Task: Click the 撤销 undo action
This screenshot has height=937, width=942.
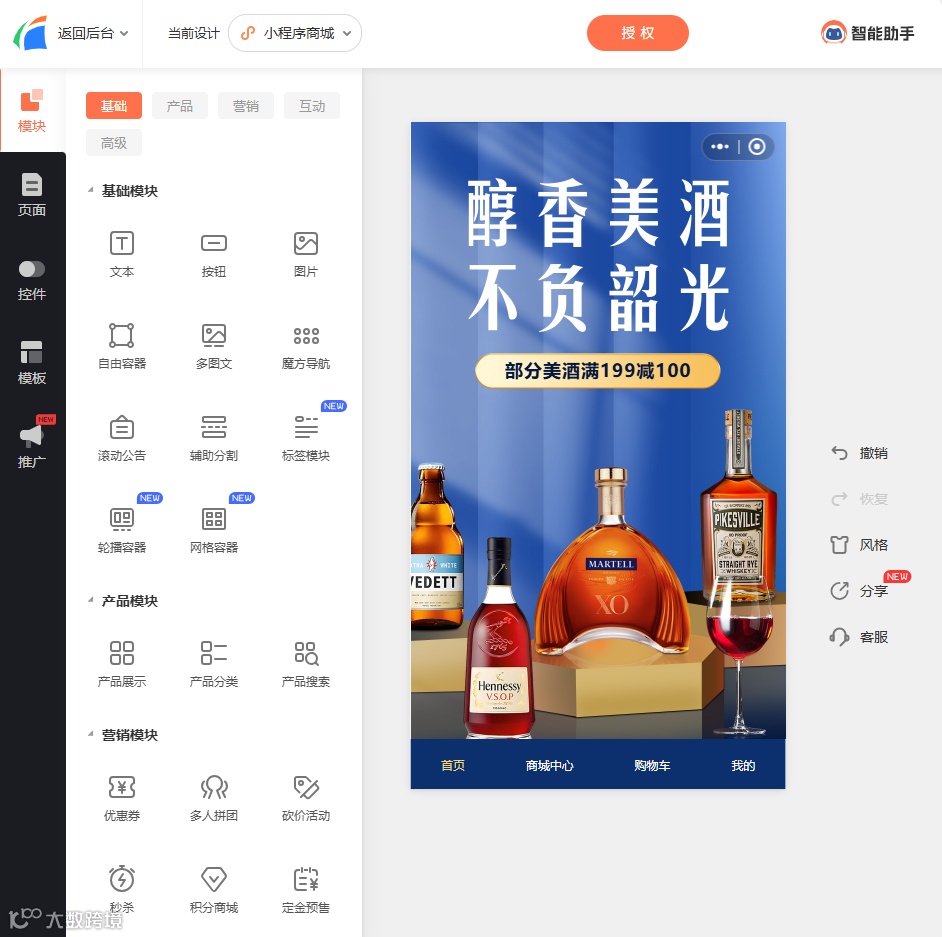Action: (859, 453)
